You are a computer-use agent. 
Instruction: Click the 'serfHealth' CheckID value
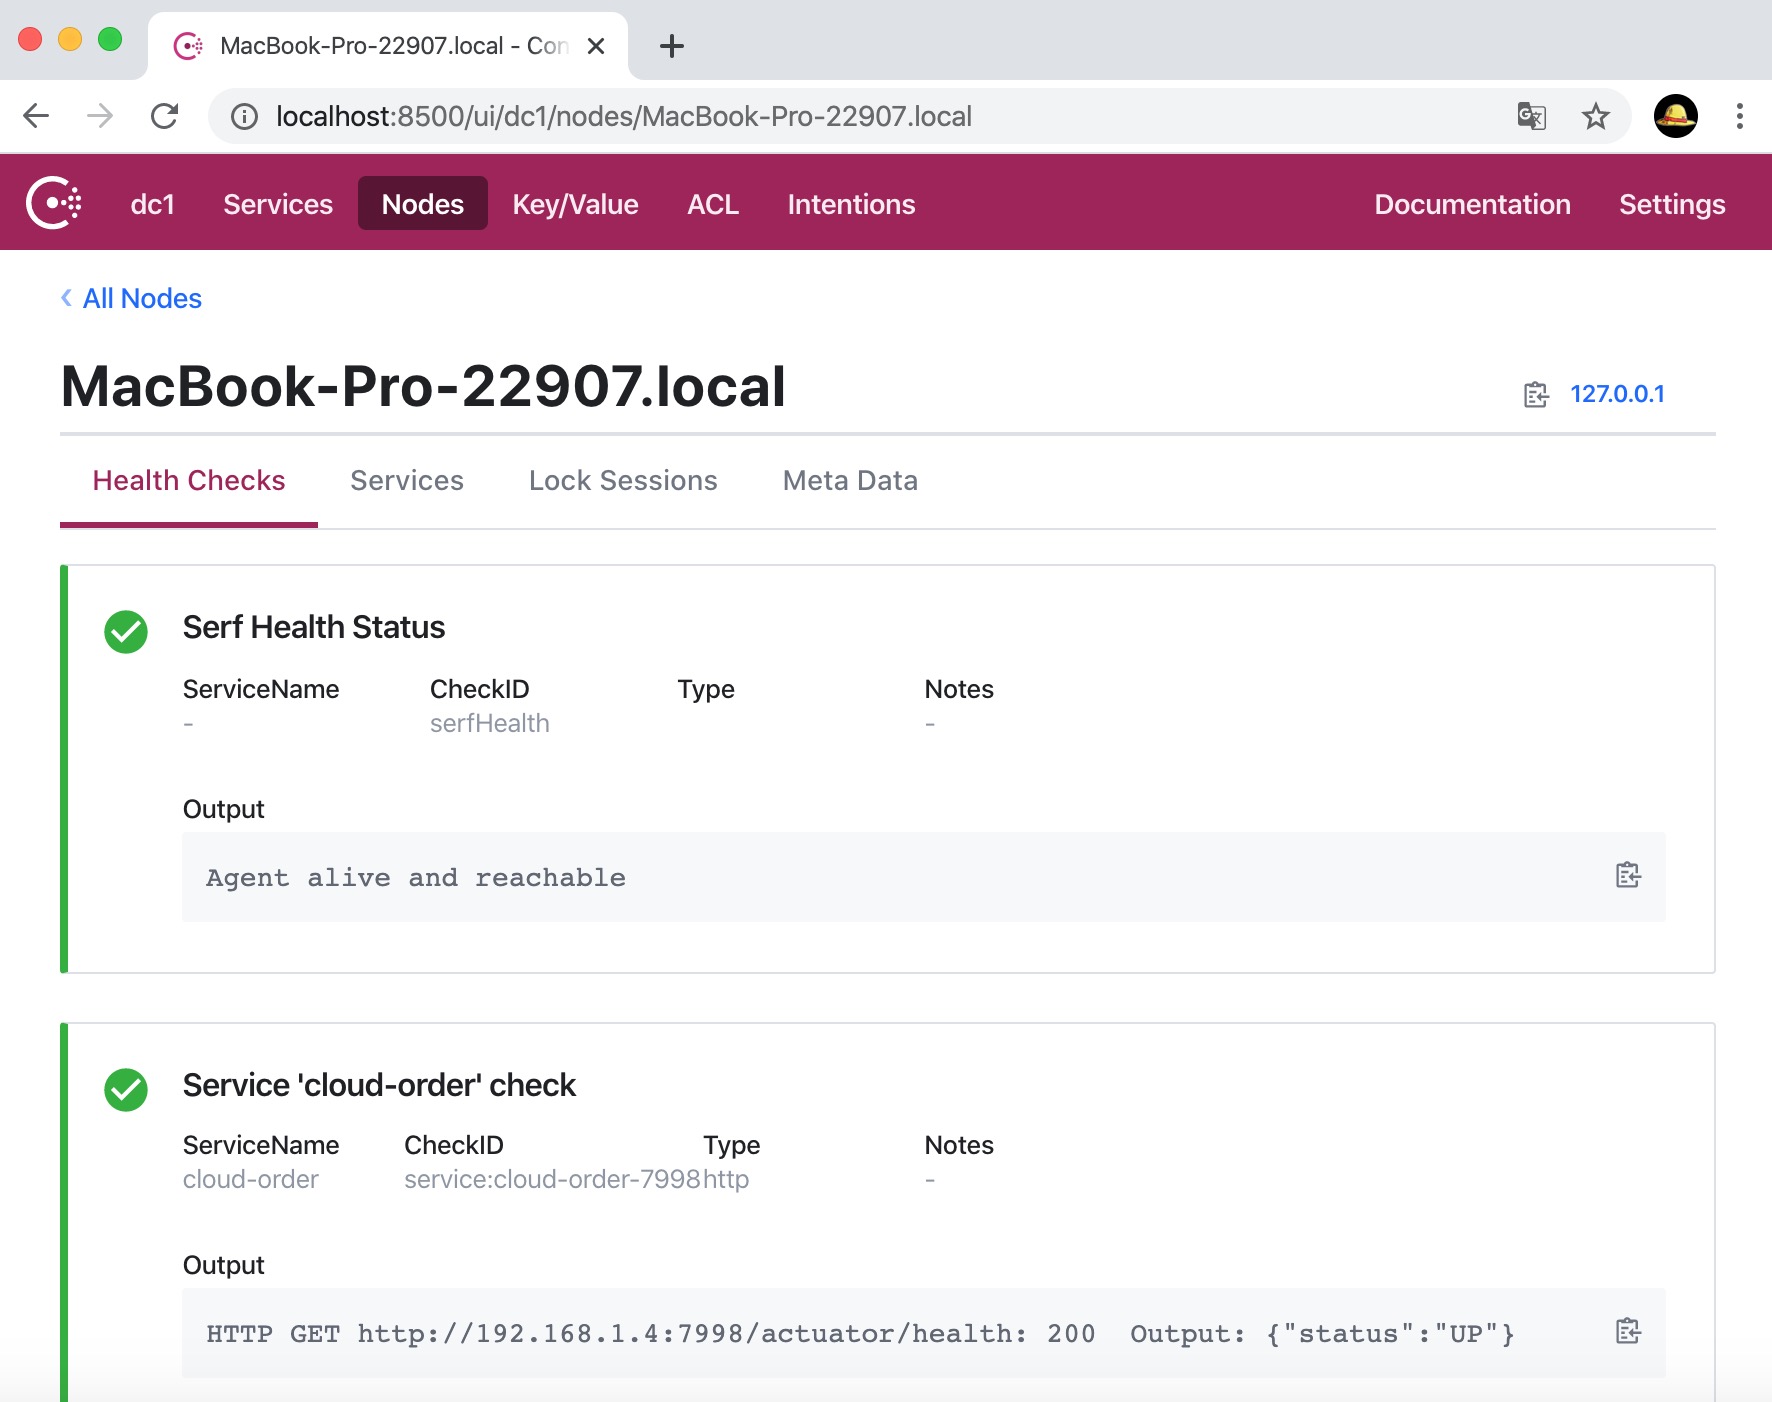(x=490, y=723)
